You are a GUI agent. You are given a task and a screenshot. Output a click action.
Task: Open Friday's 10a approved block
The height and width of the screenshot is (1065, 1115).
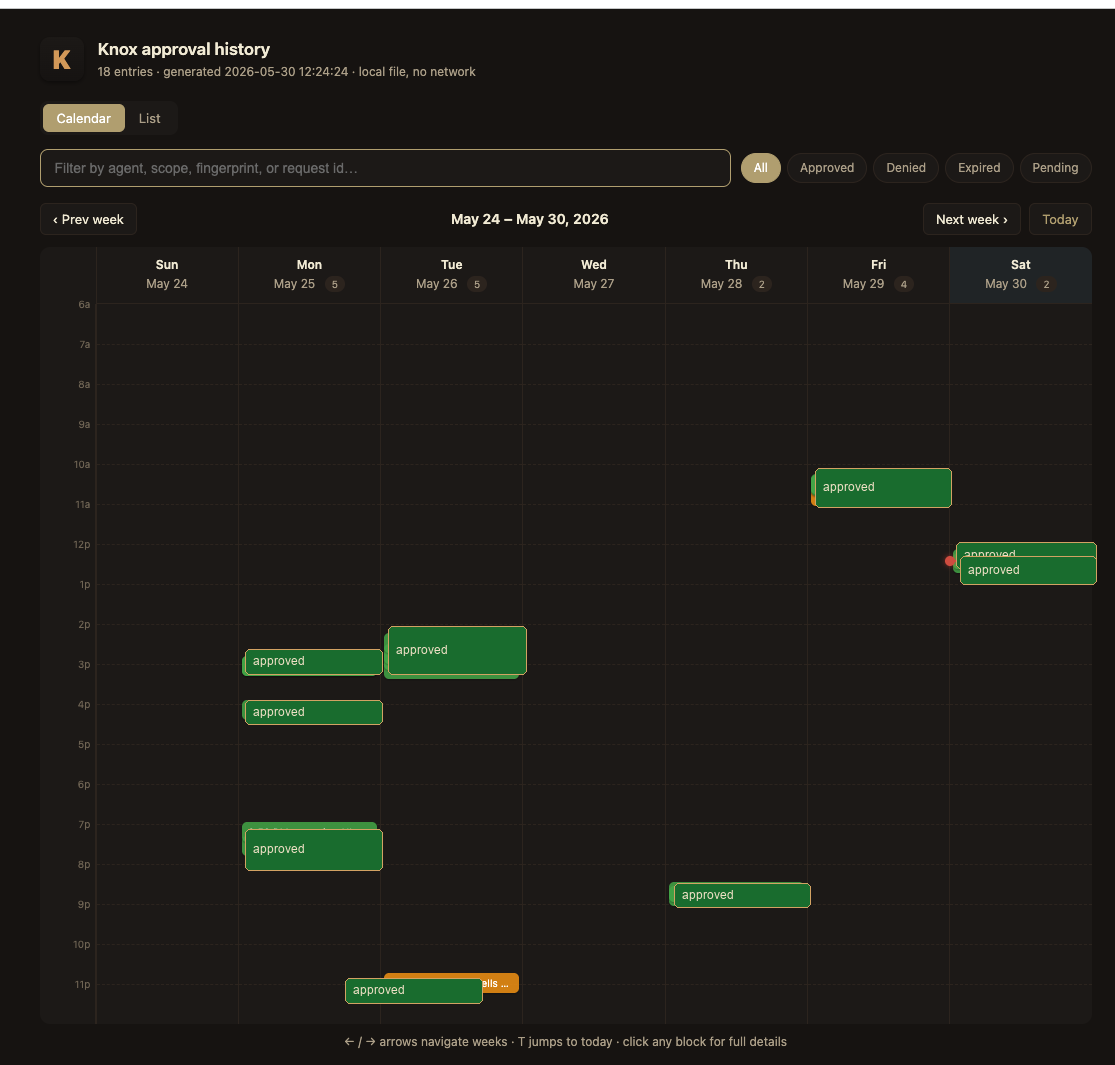click(x=883, y=488)
